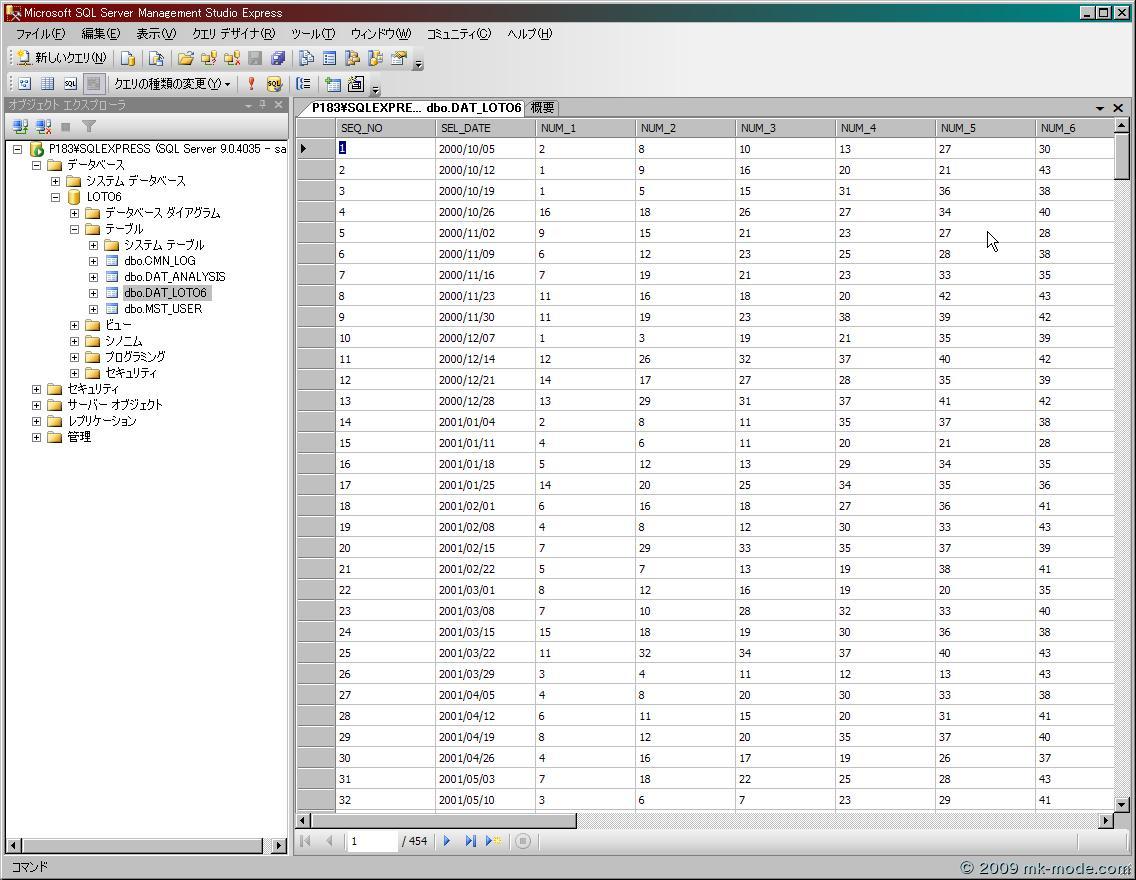
Task: Toggle the Diagram pane display
Action: (x=25, y=84)
